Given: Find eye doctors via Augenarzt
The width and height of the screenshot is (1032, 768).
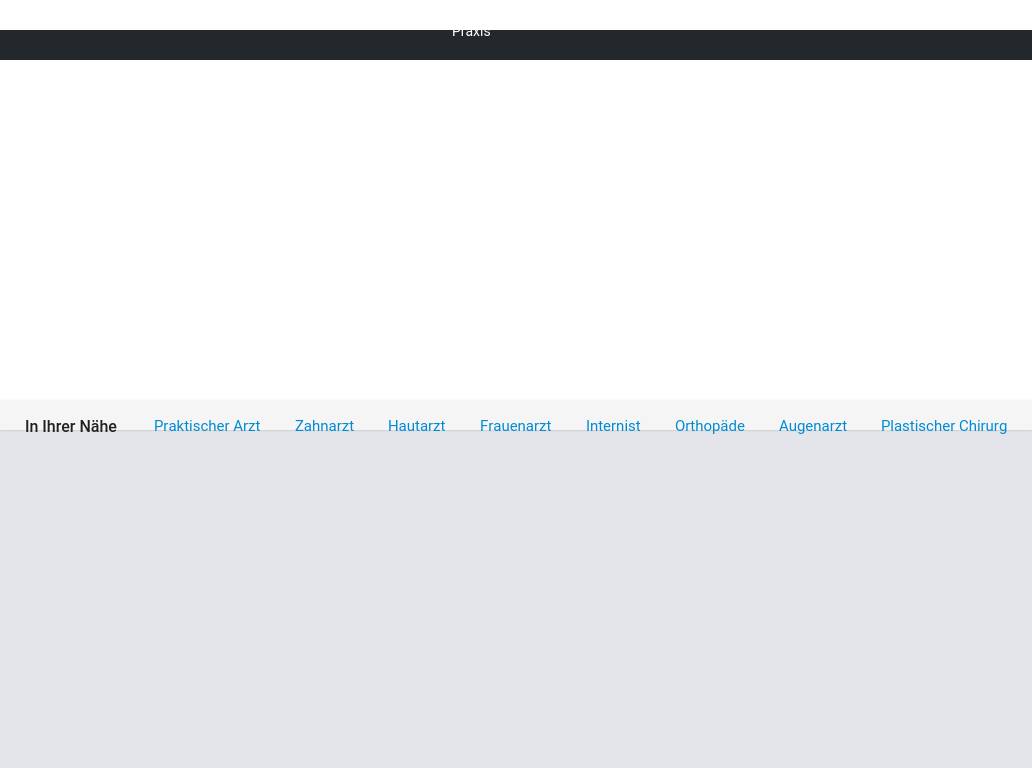Looking at the screenshot, I should tap(812, 426).
